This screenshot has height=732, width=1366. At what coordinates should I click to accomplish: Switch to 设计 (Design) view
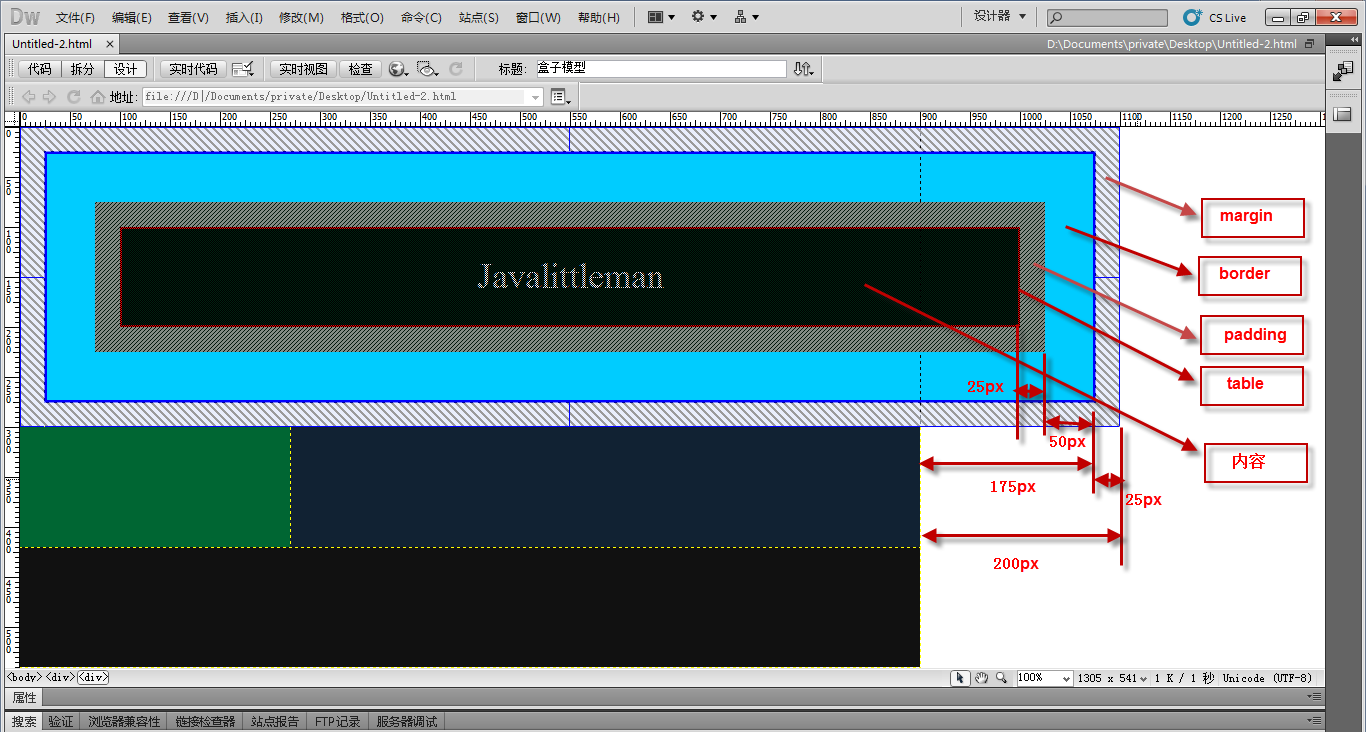tap(125, 69)
